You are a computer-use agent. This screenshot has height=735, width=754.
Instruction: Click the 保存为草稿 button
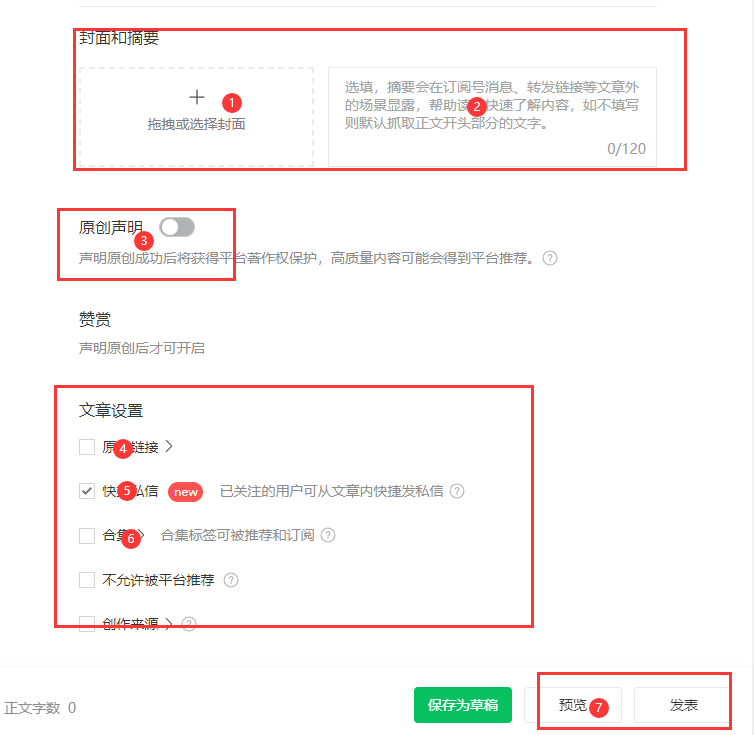pyautogui.click(x=463, y=705)
